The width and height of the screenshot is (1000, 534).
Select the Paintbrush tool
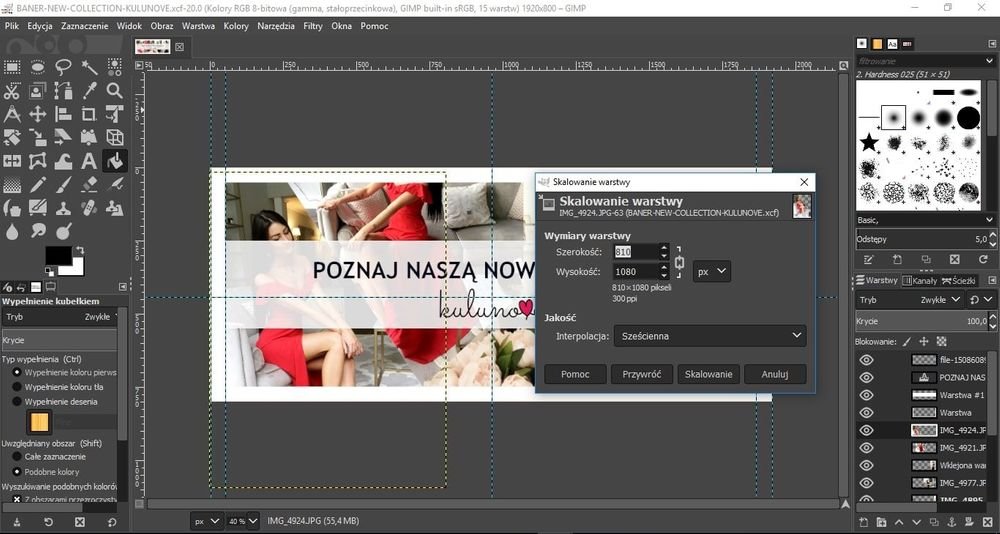(63, 184)
